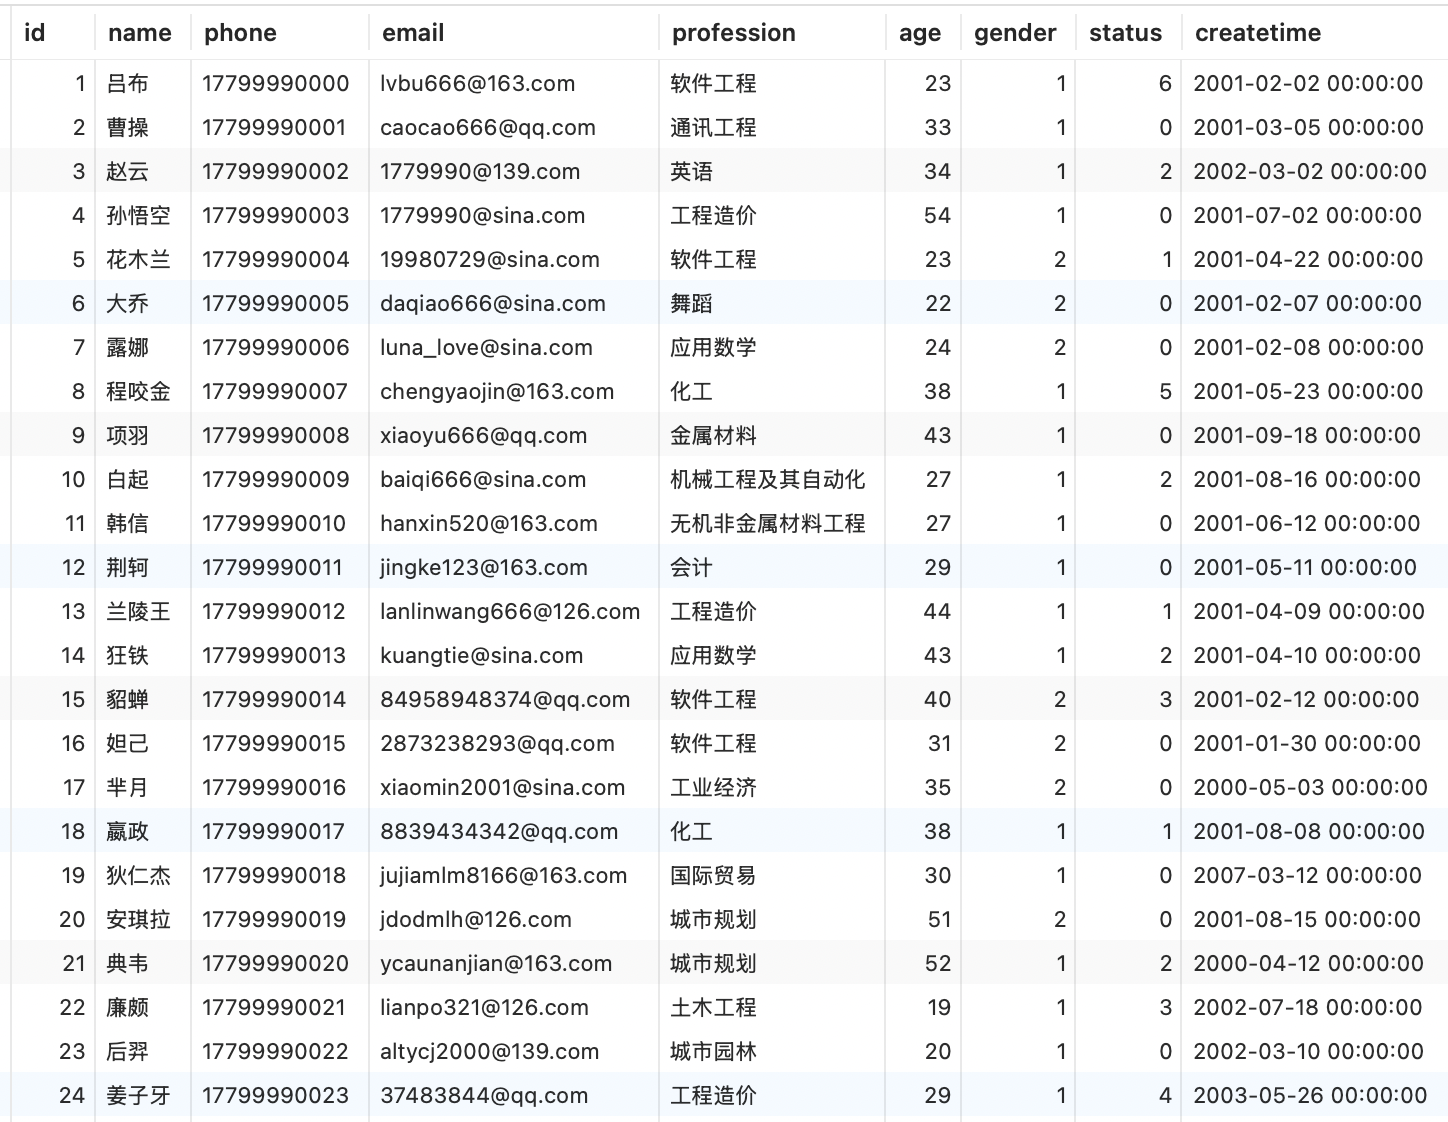Select the createtime column header
Viewport: 1448px width, 1122px height.
[1258, 33]
